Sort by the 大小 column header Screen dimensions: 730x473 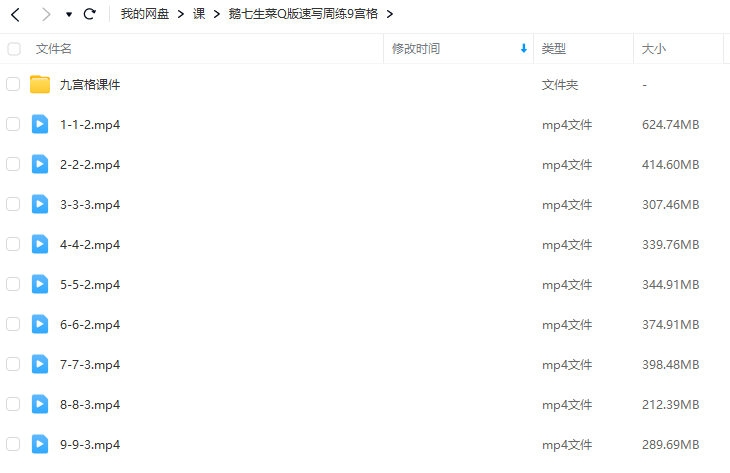(x=654, y=48)
